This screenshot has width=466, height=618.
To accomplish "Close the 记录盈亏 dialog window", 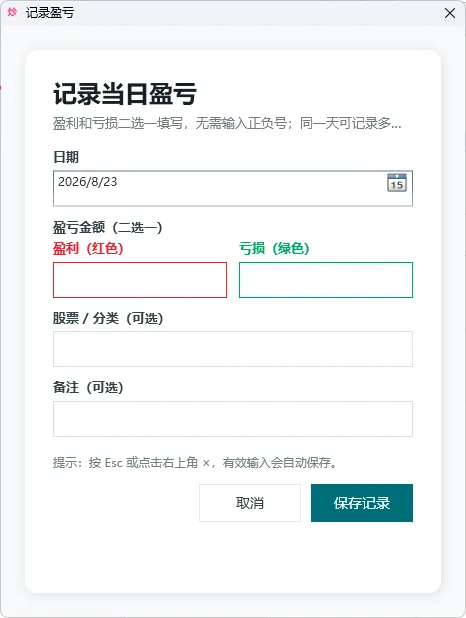I will [x=450, y=13].
